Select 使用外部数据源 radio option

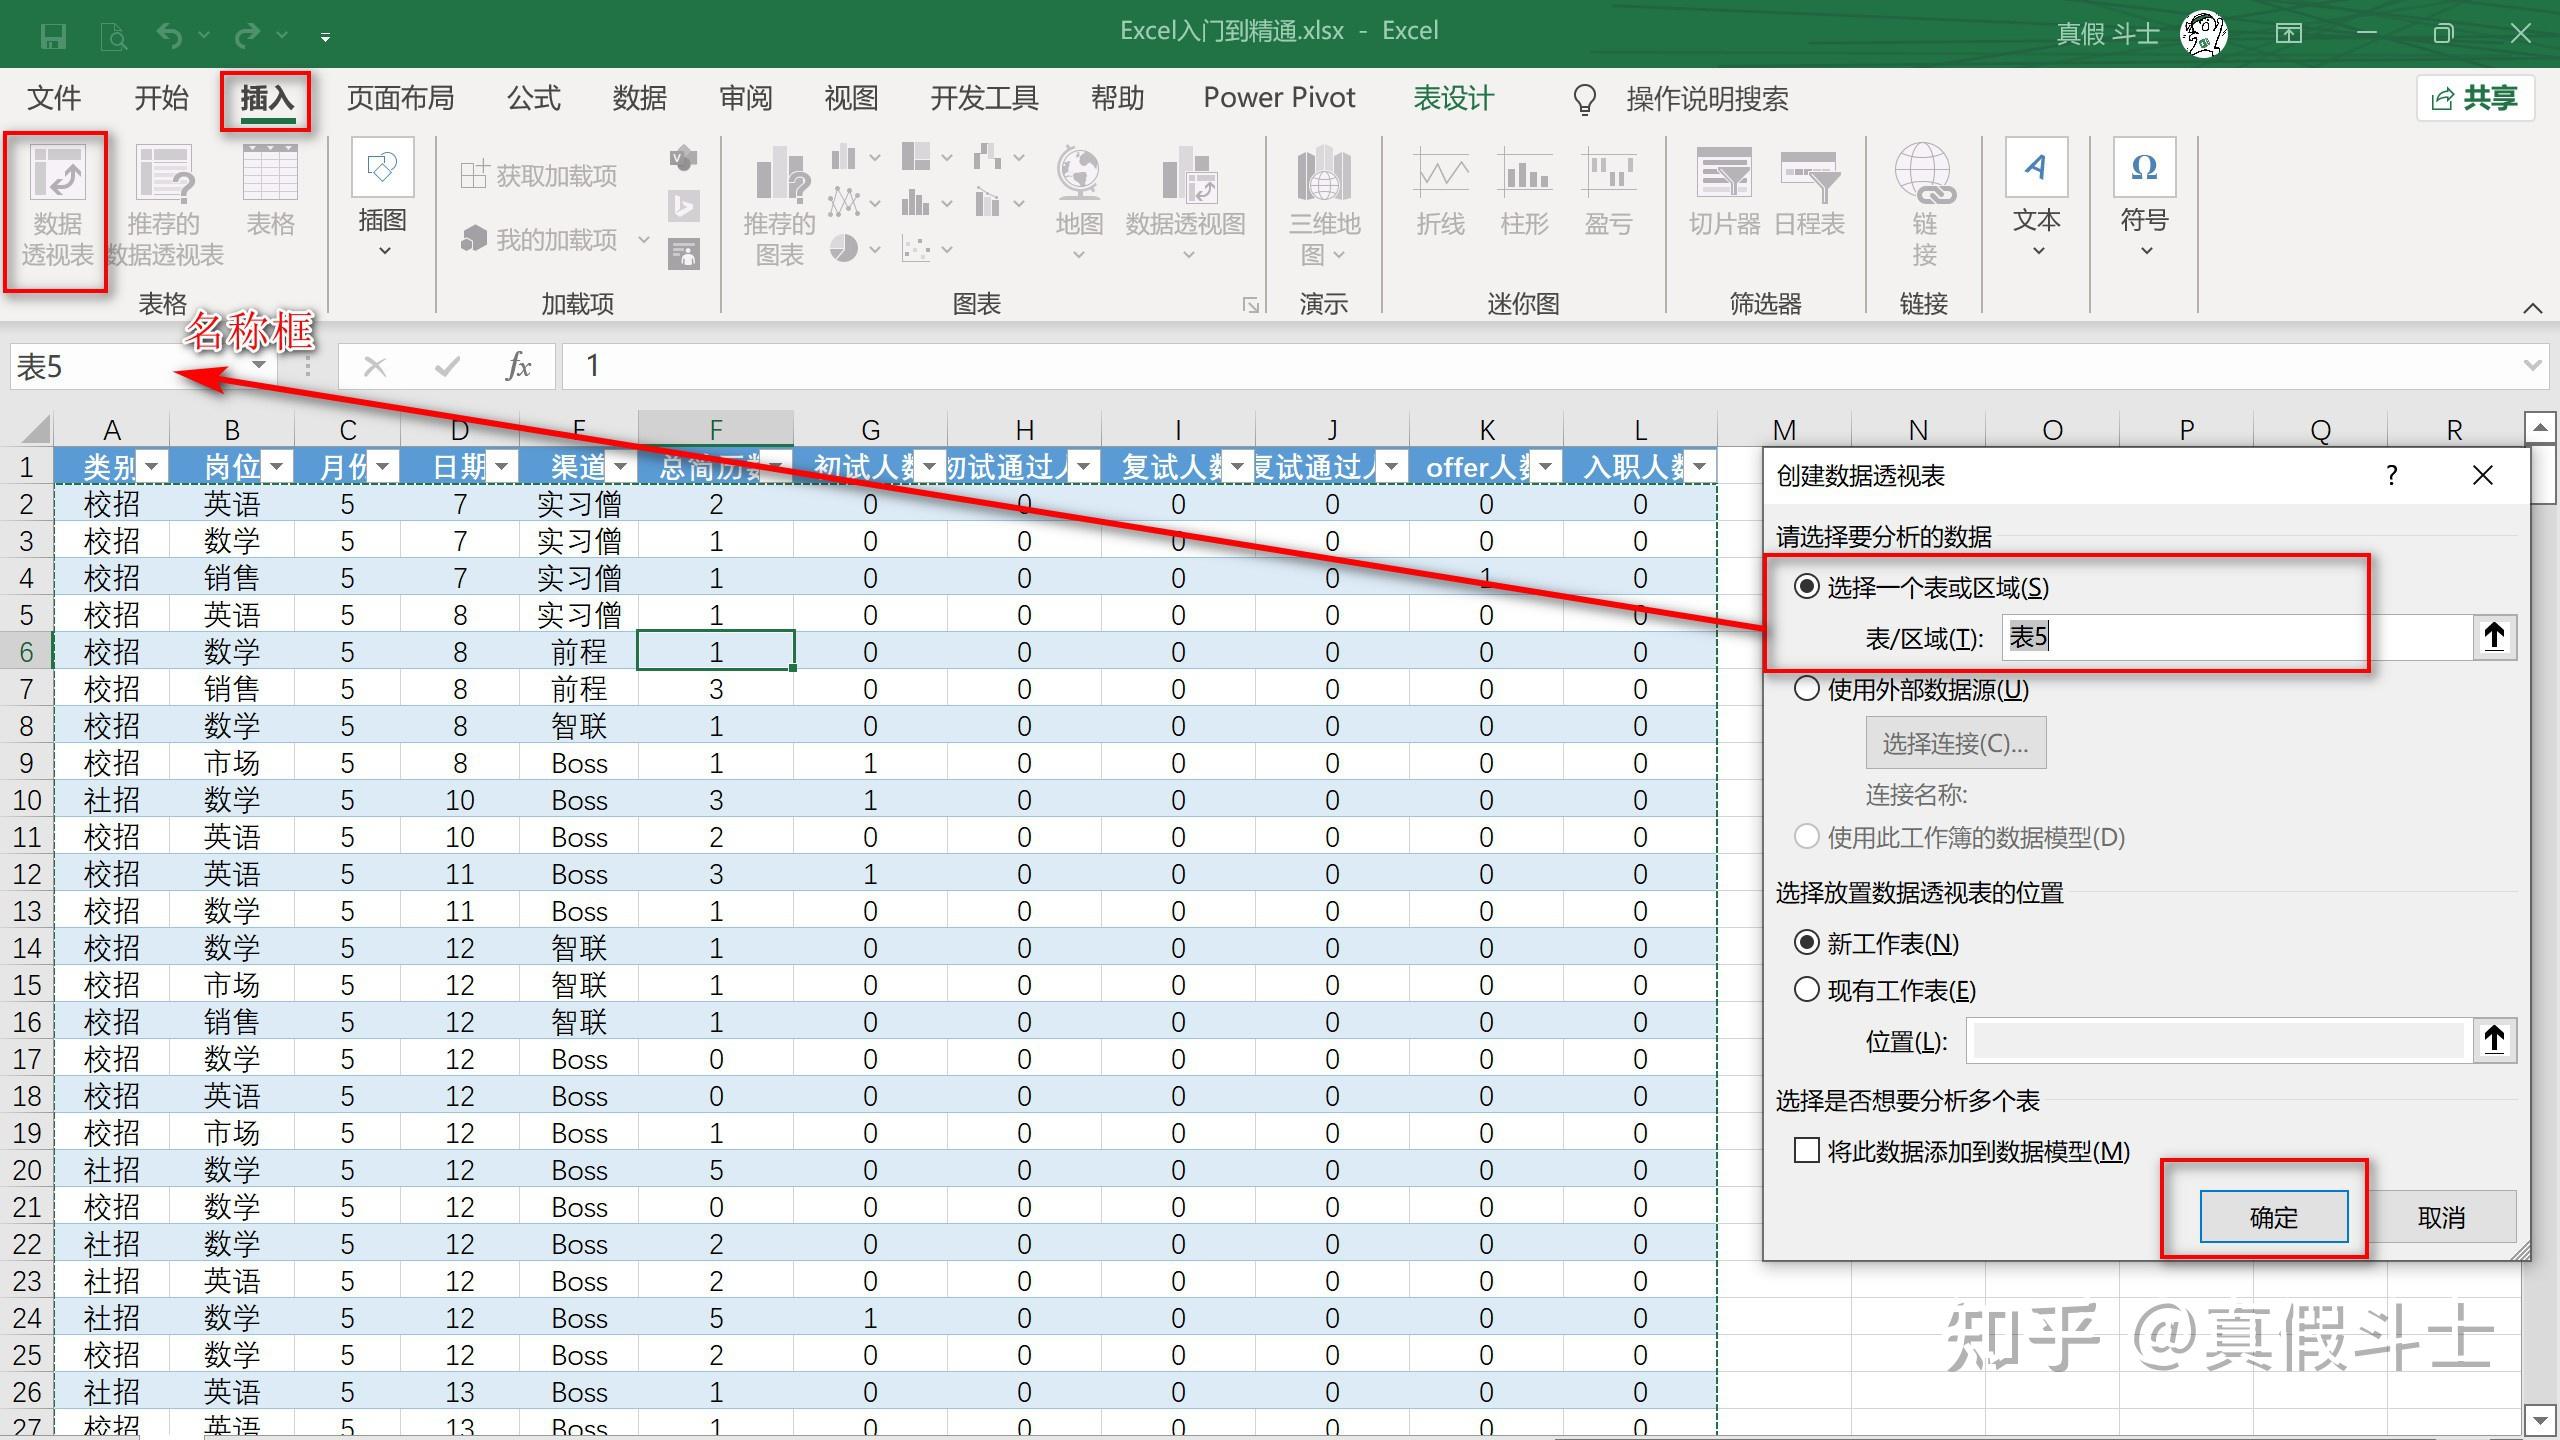(1807, 689)
